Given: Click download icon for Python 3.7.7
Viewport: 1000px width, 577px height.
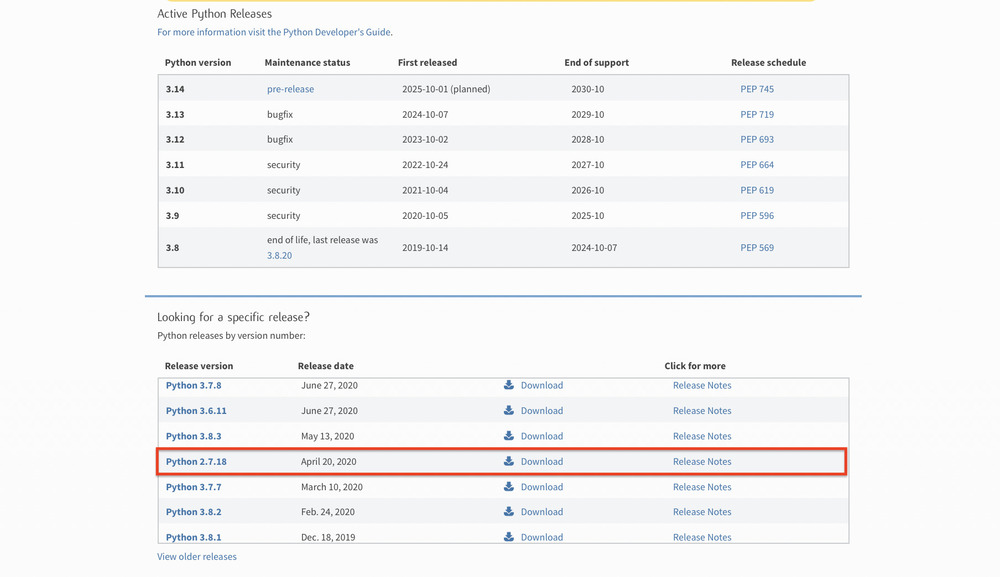Looking at the screenshot, I should tap(509, 487).
